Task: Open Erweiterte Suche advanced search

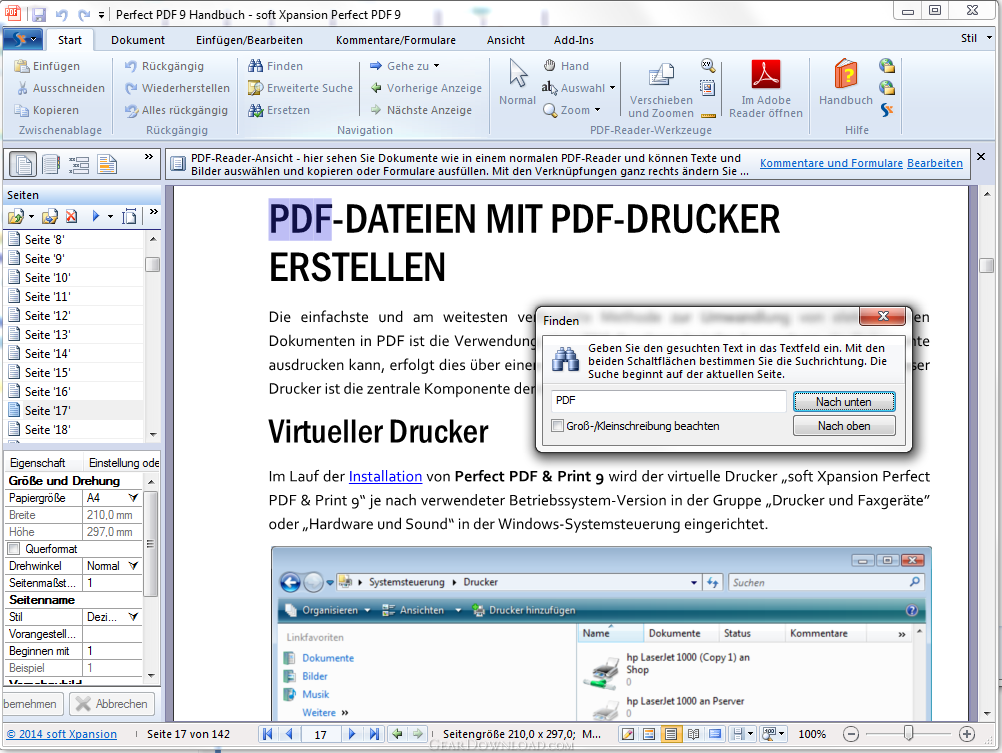Action: pos(300,88)
